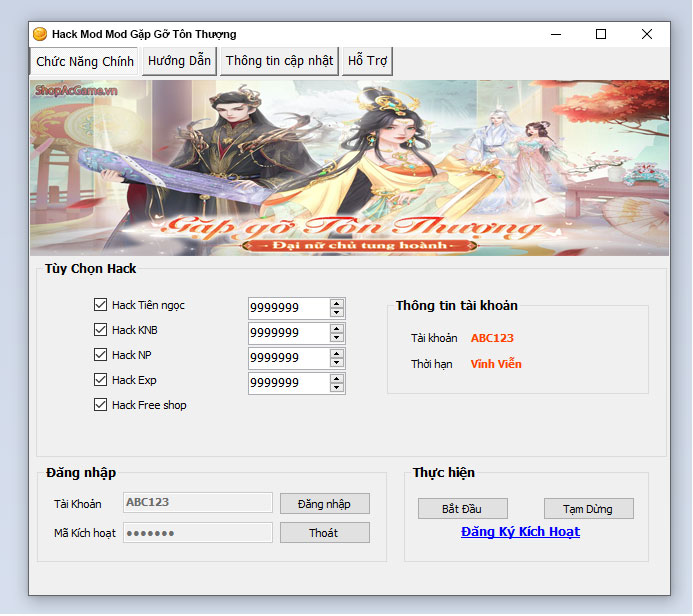Click the Mã Kích hoạt password field
This screenshot has width=693, height=616.
[x=198, y=533]
